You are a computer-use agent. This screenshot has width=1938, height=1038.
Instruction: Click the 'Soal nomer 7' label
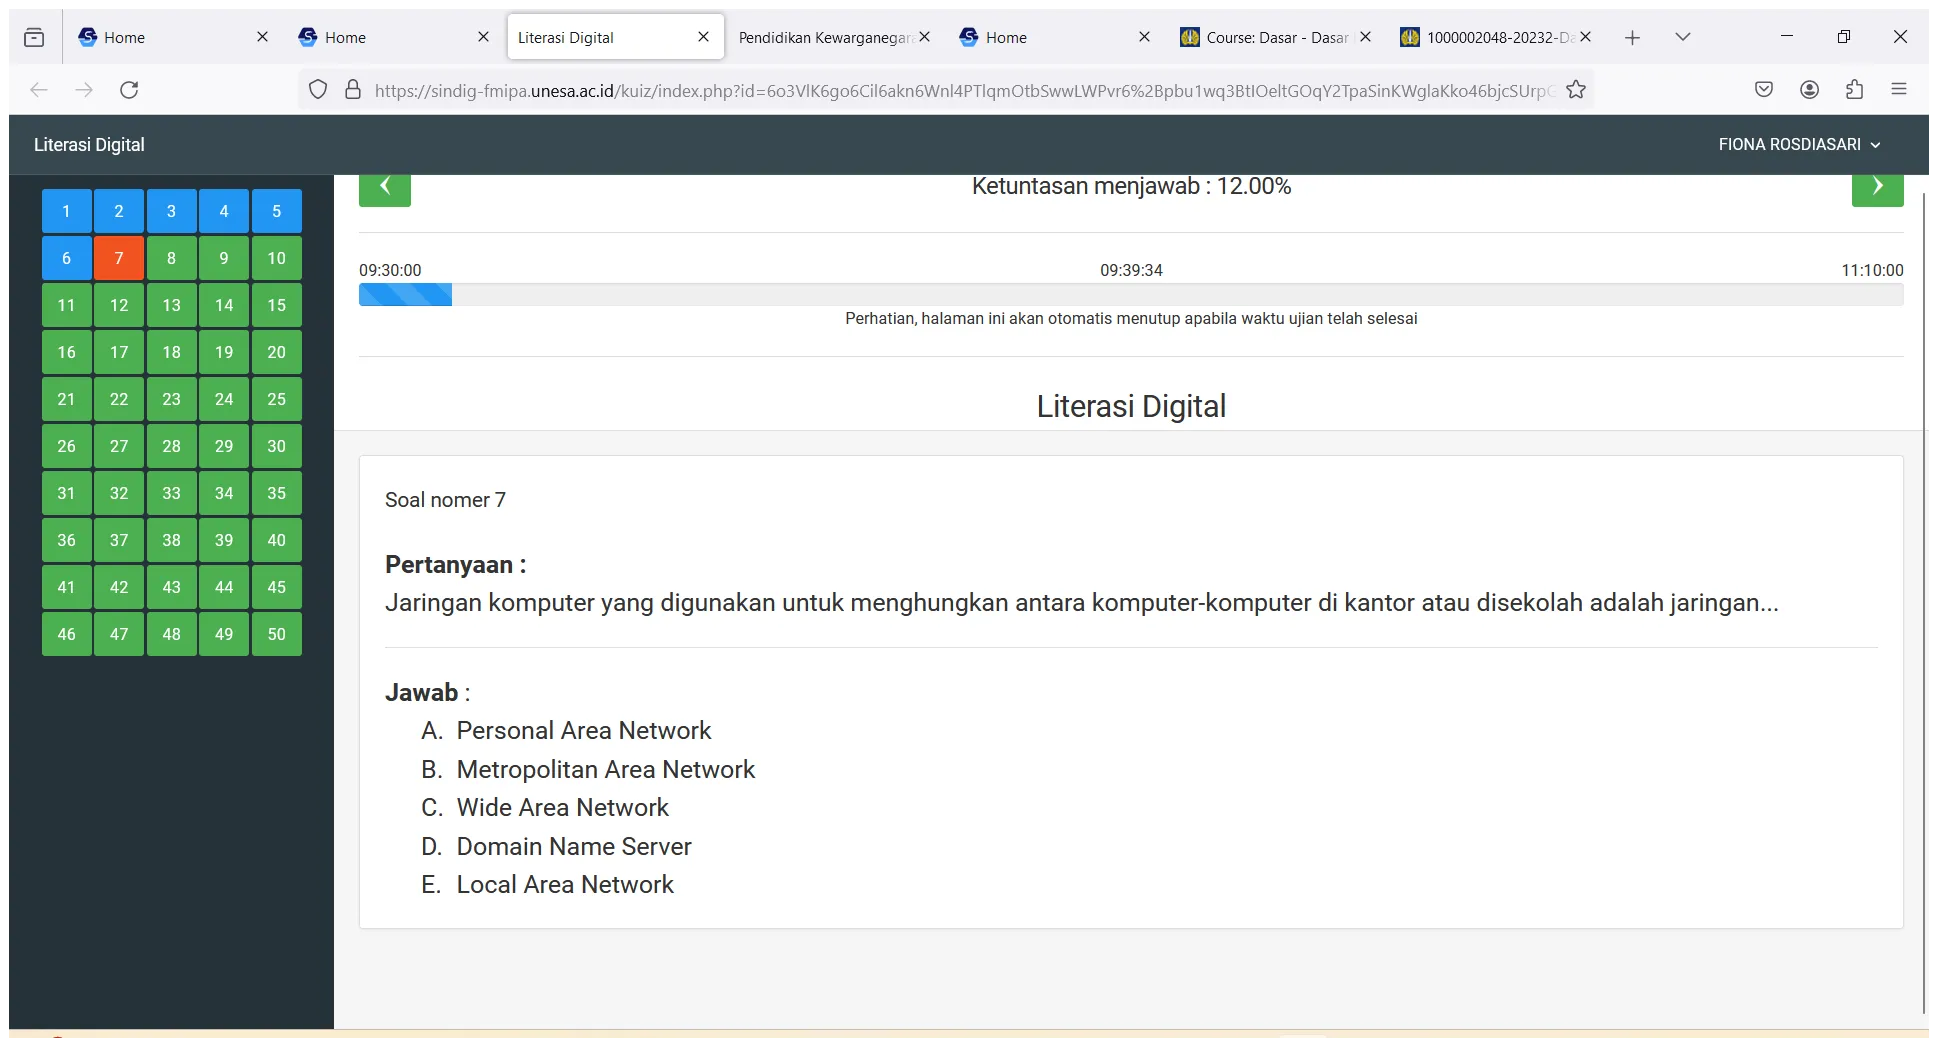point(445,500)
